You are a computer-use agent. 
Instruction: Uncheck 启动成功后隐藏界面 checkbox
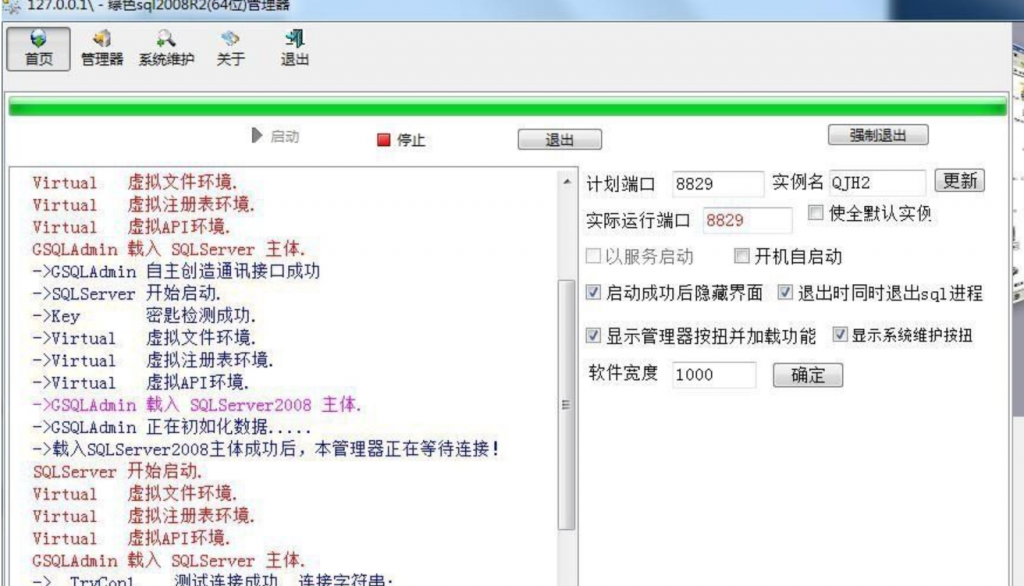(x=593, y=292)
